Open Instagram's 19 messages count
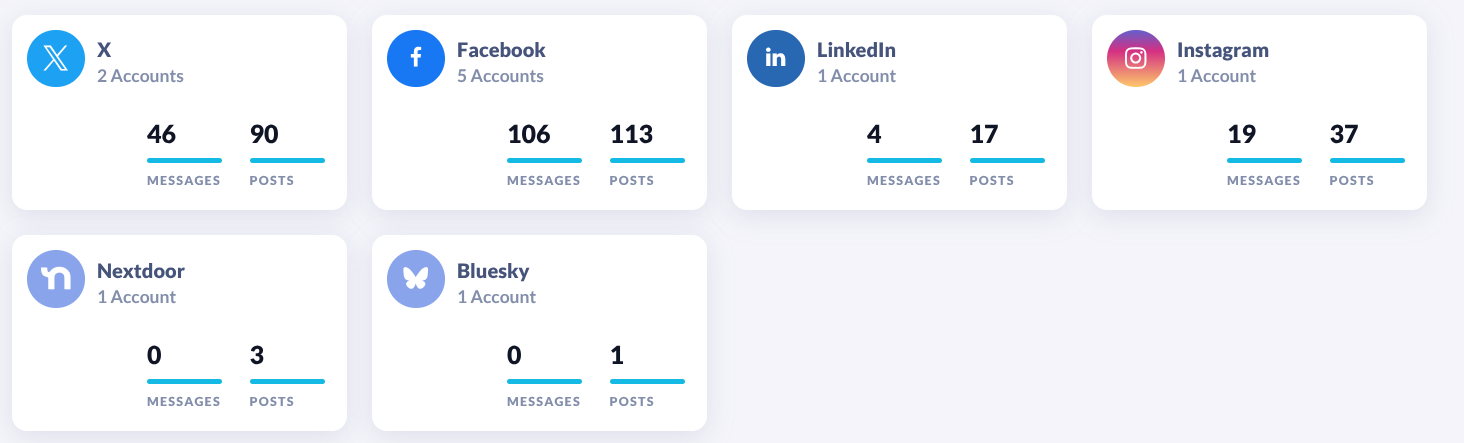The height and width of the screenshot is (443, 1464). pos(1241,135)
